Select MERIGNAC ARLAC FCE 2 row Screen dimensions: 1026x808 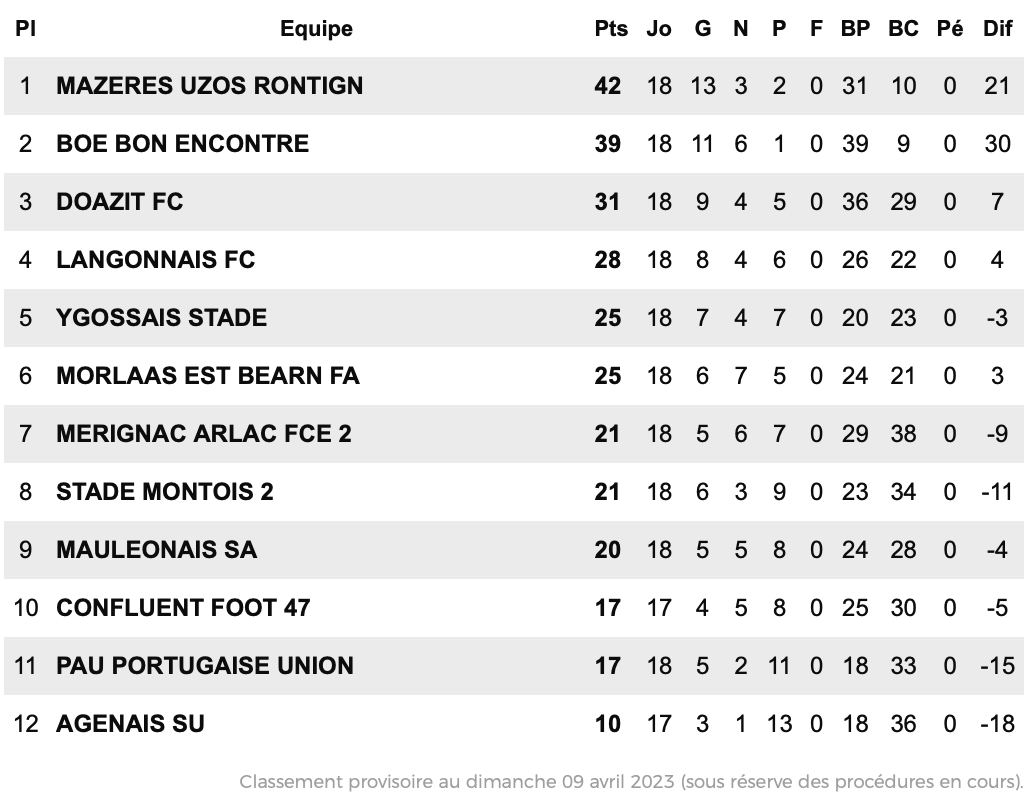514,434
